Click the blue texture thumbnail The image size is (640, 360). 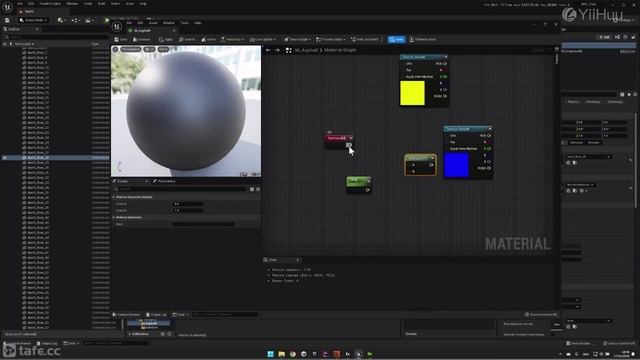456,165
